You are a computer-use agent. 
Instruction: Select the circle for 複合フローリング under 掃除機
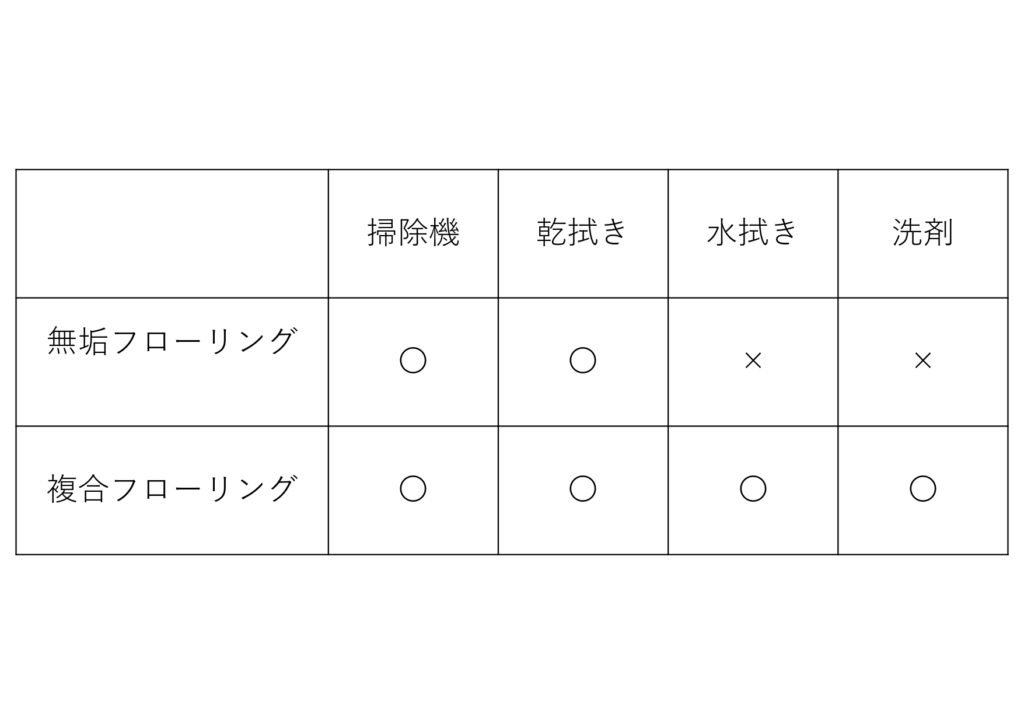click(413, 488)
